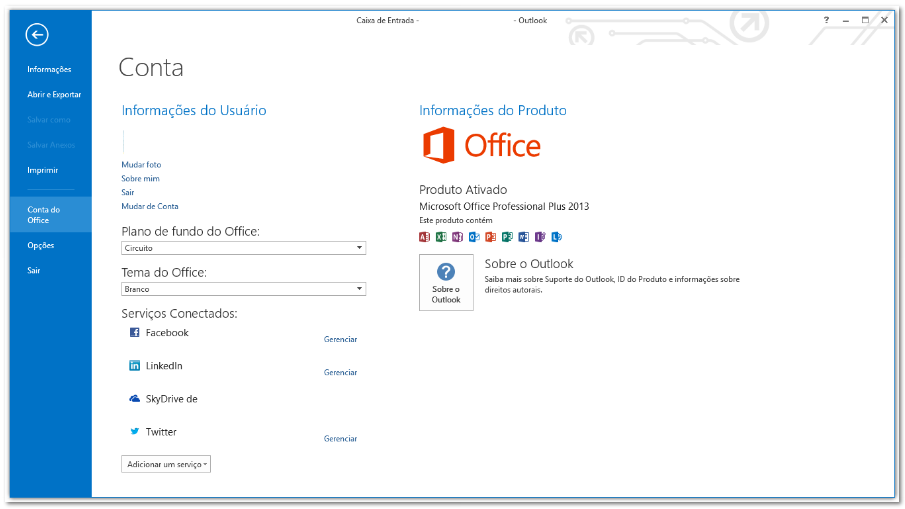The image size is (905, 509).
Task: Click the Office logo
Action: coord(482,145)
